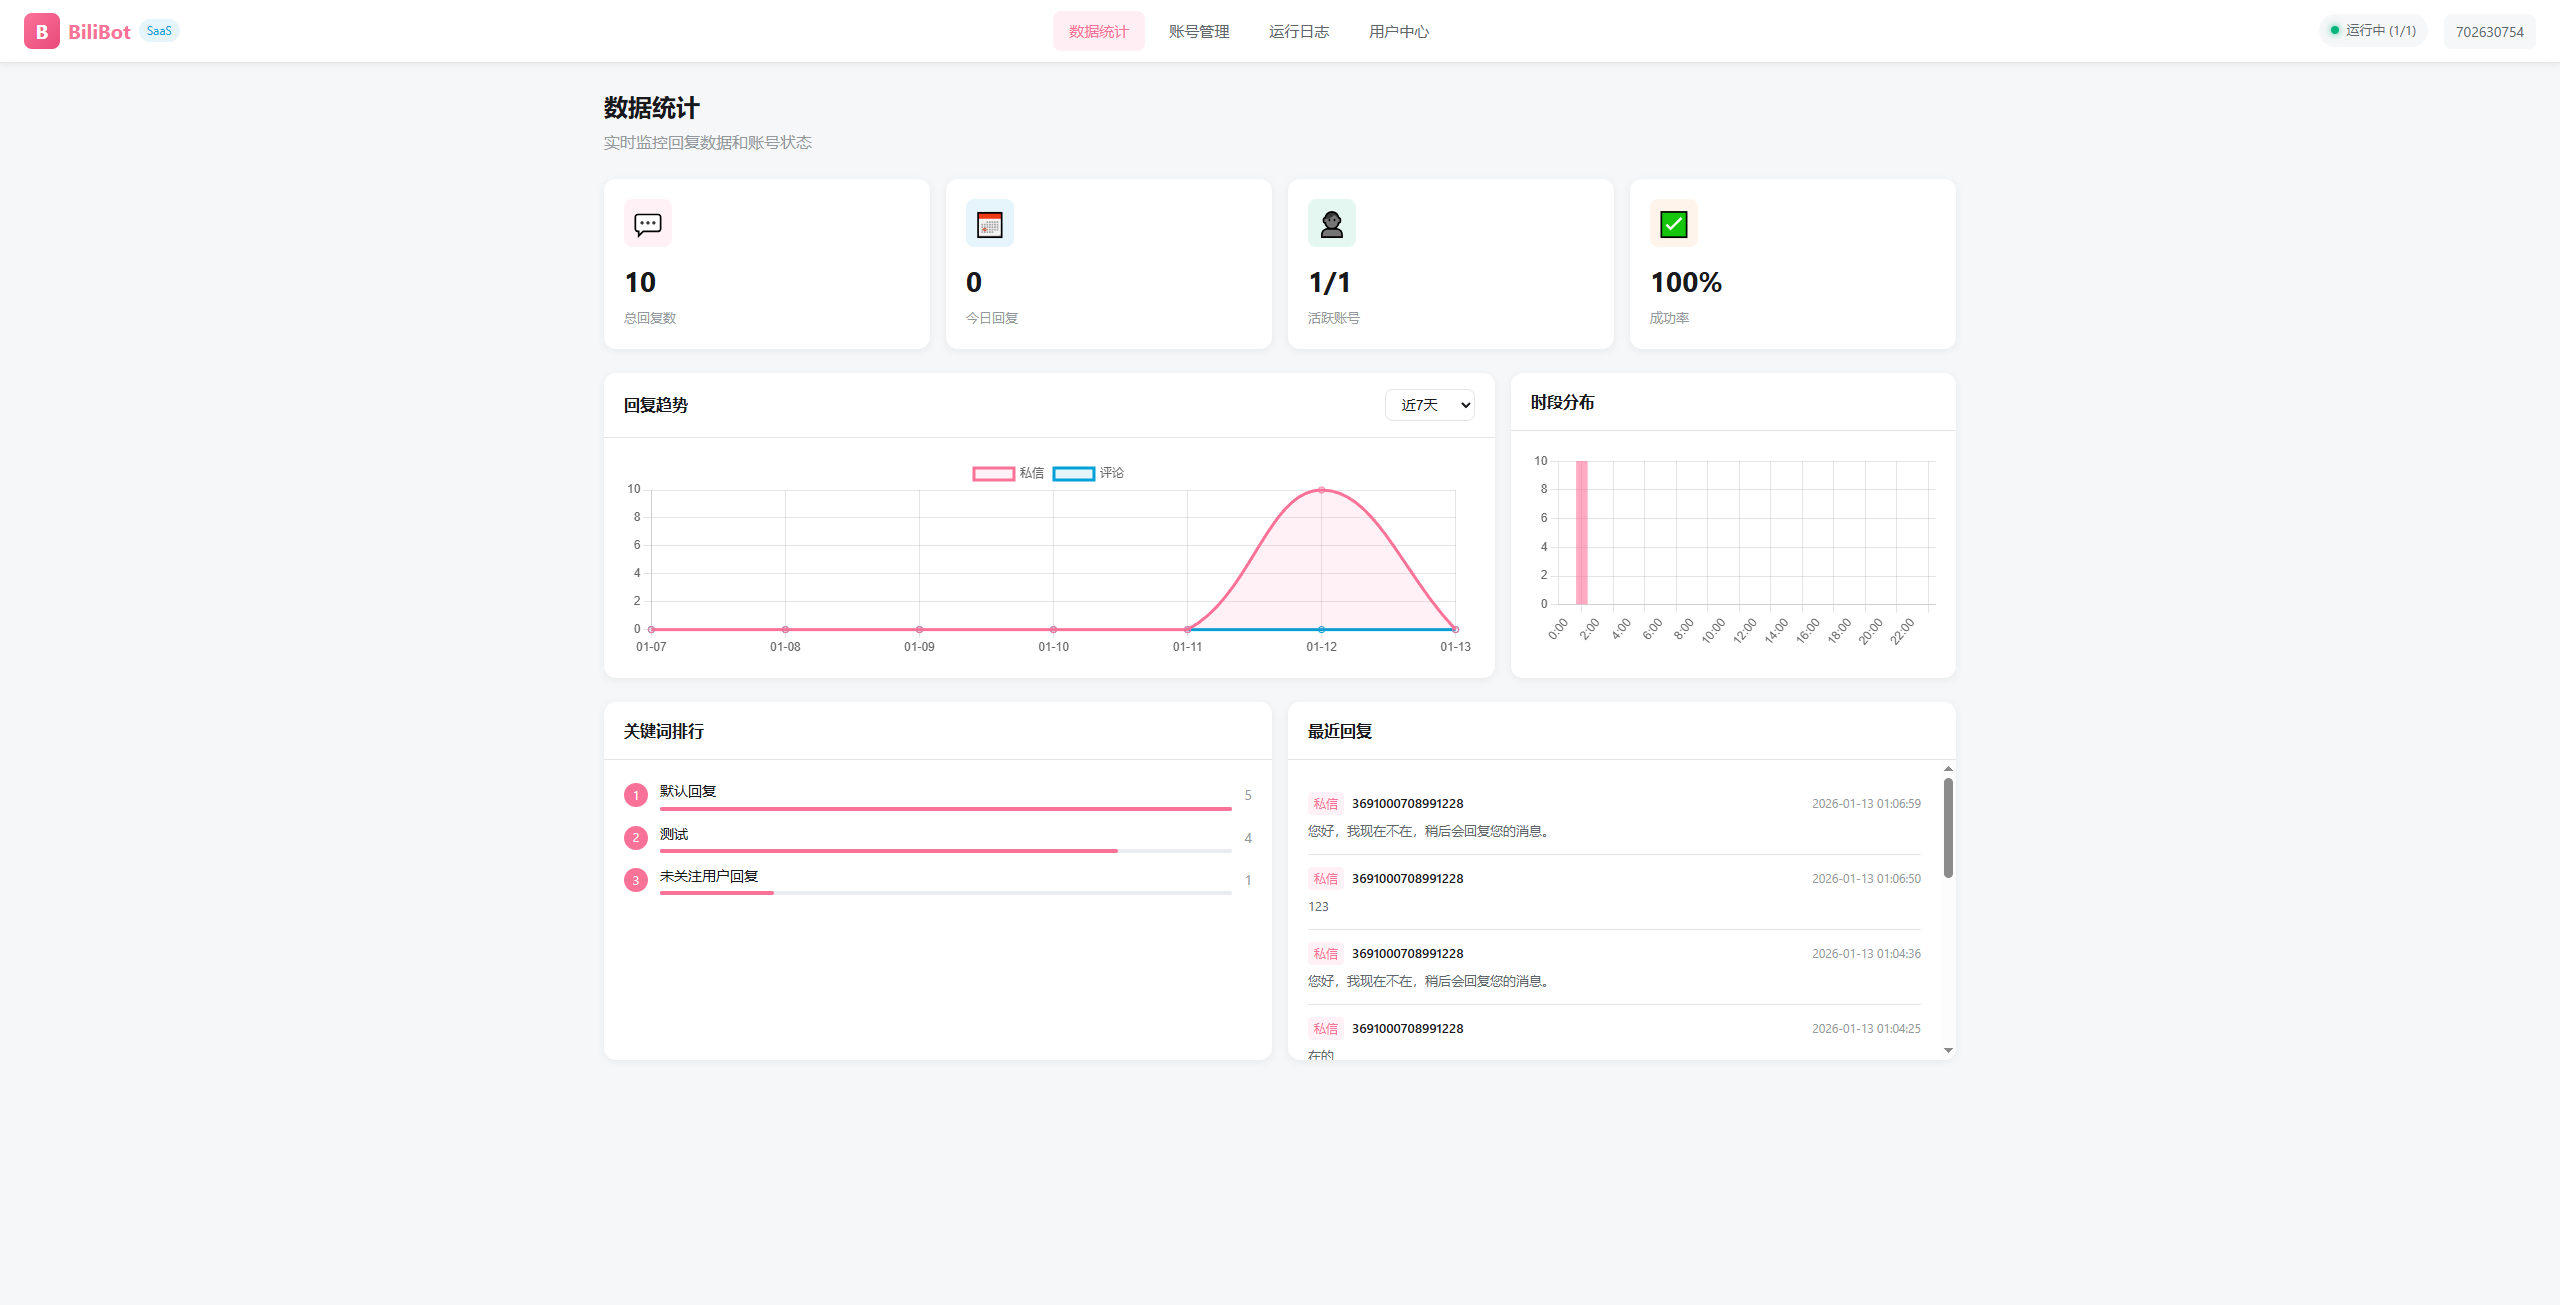Click the 默认回复 keyword progress bar
2560x1305 pixels.
944,808
